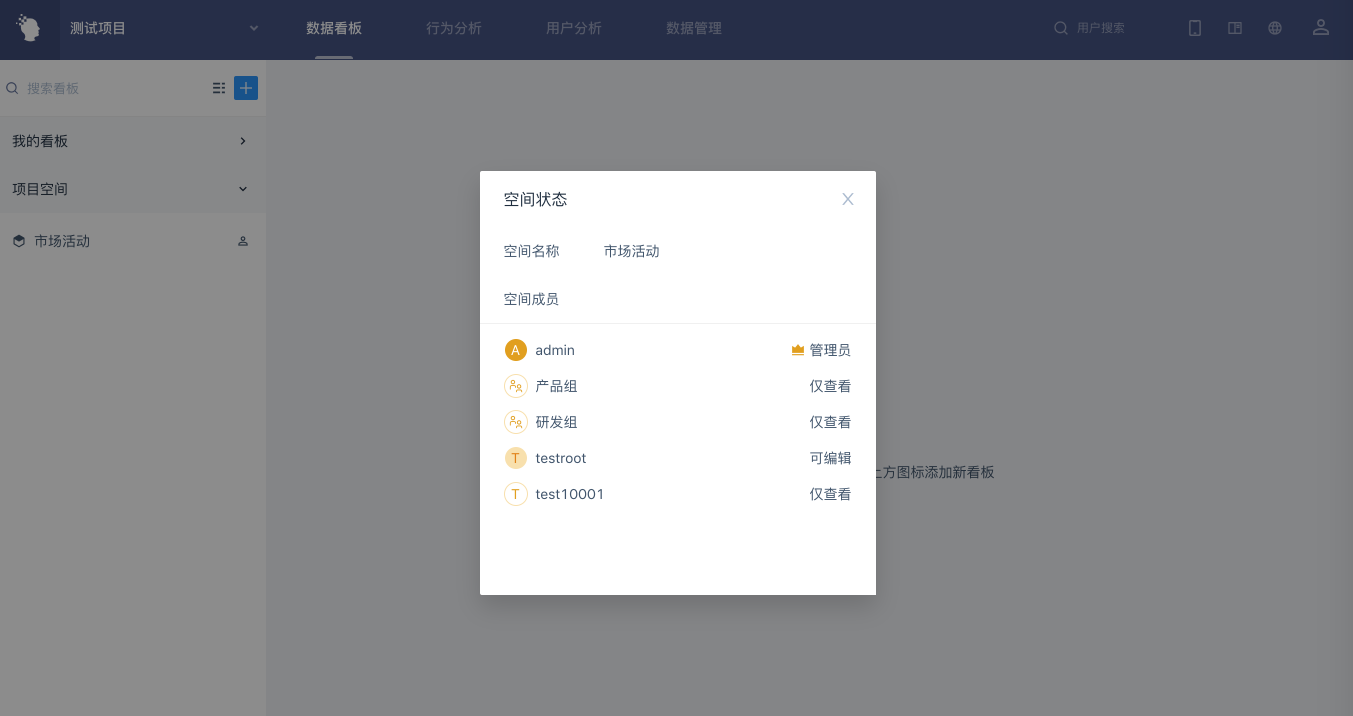The height and width of the screenshot is (716, 1353).
Task: Switch to the 用户分析 tab
Action: [574, 28]
